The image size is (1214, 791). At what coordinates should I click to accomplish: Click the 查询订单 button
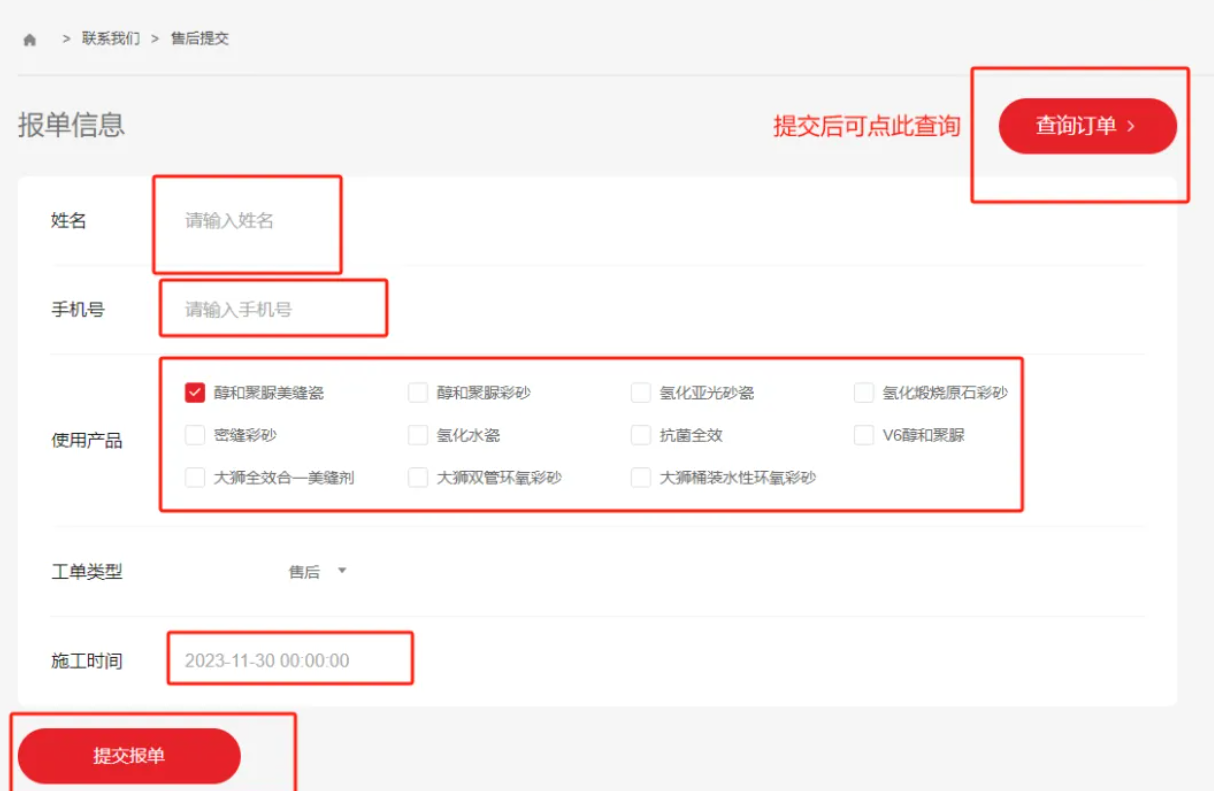(1087, 126)
